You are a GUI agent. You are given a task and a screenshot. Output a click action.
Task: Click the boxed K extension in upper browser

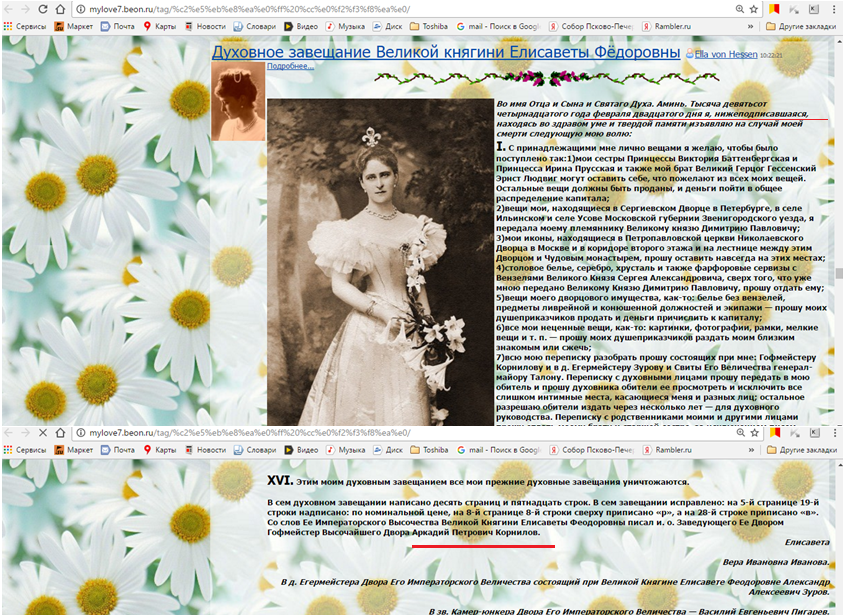tap(814, 9)
